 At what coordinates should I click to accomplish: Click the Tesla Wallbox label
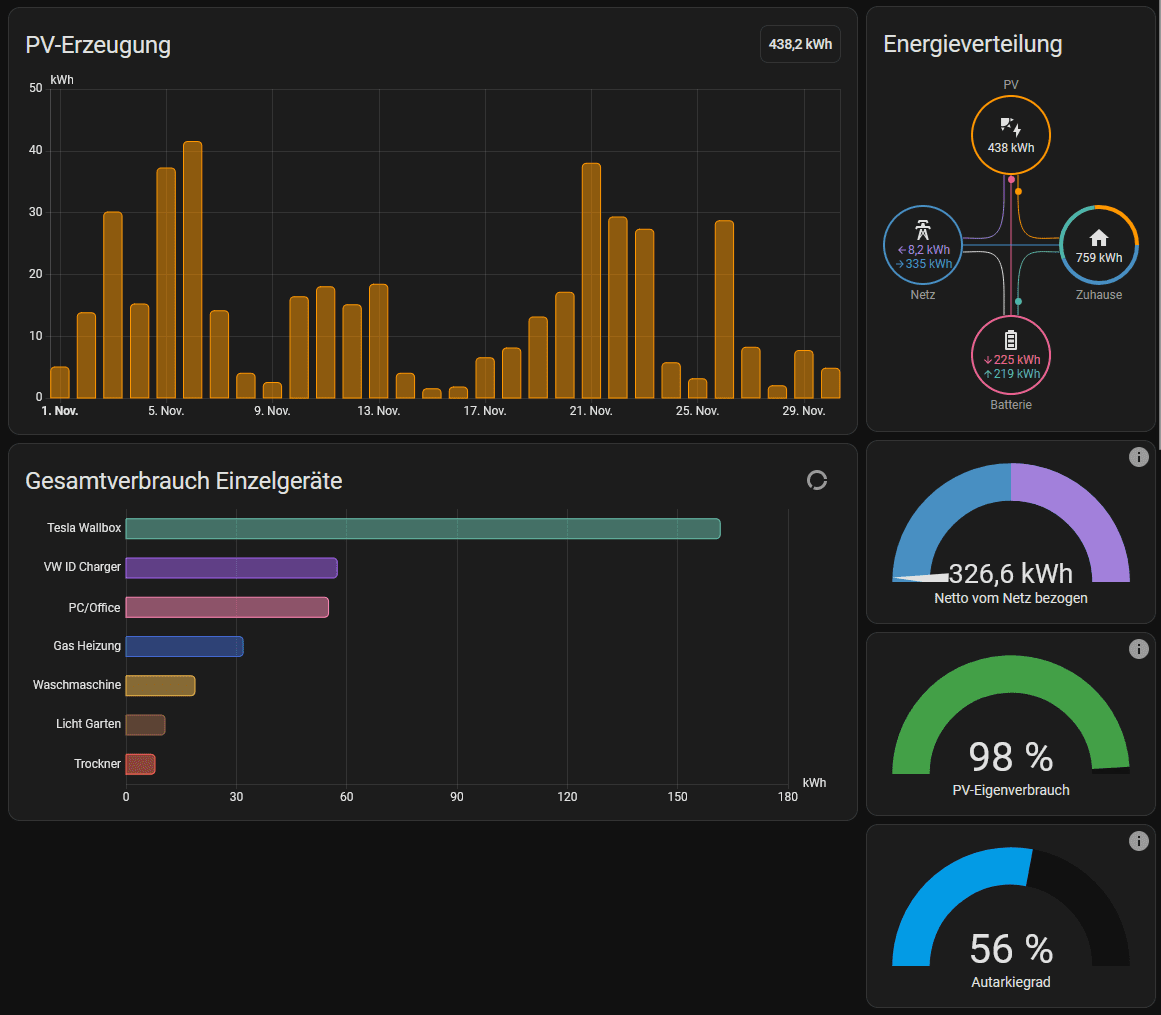click(84, 528)
